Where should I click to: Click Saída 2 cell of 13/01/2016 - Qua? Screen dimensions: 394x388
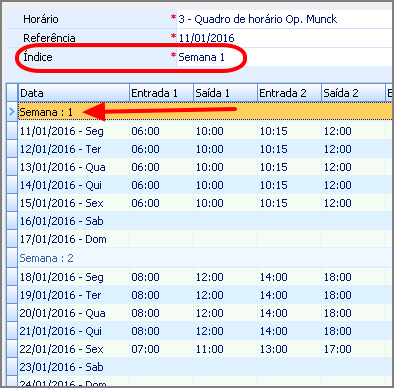(x=353, y=167)
